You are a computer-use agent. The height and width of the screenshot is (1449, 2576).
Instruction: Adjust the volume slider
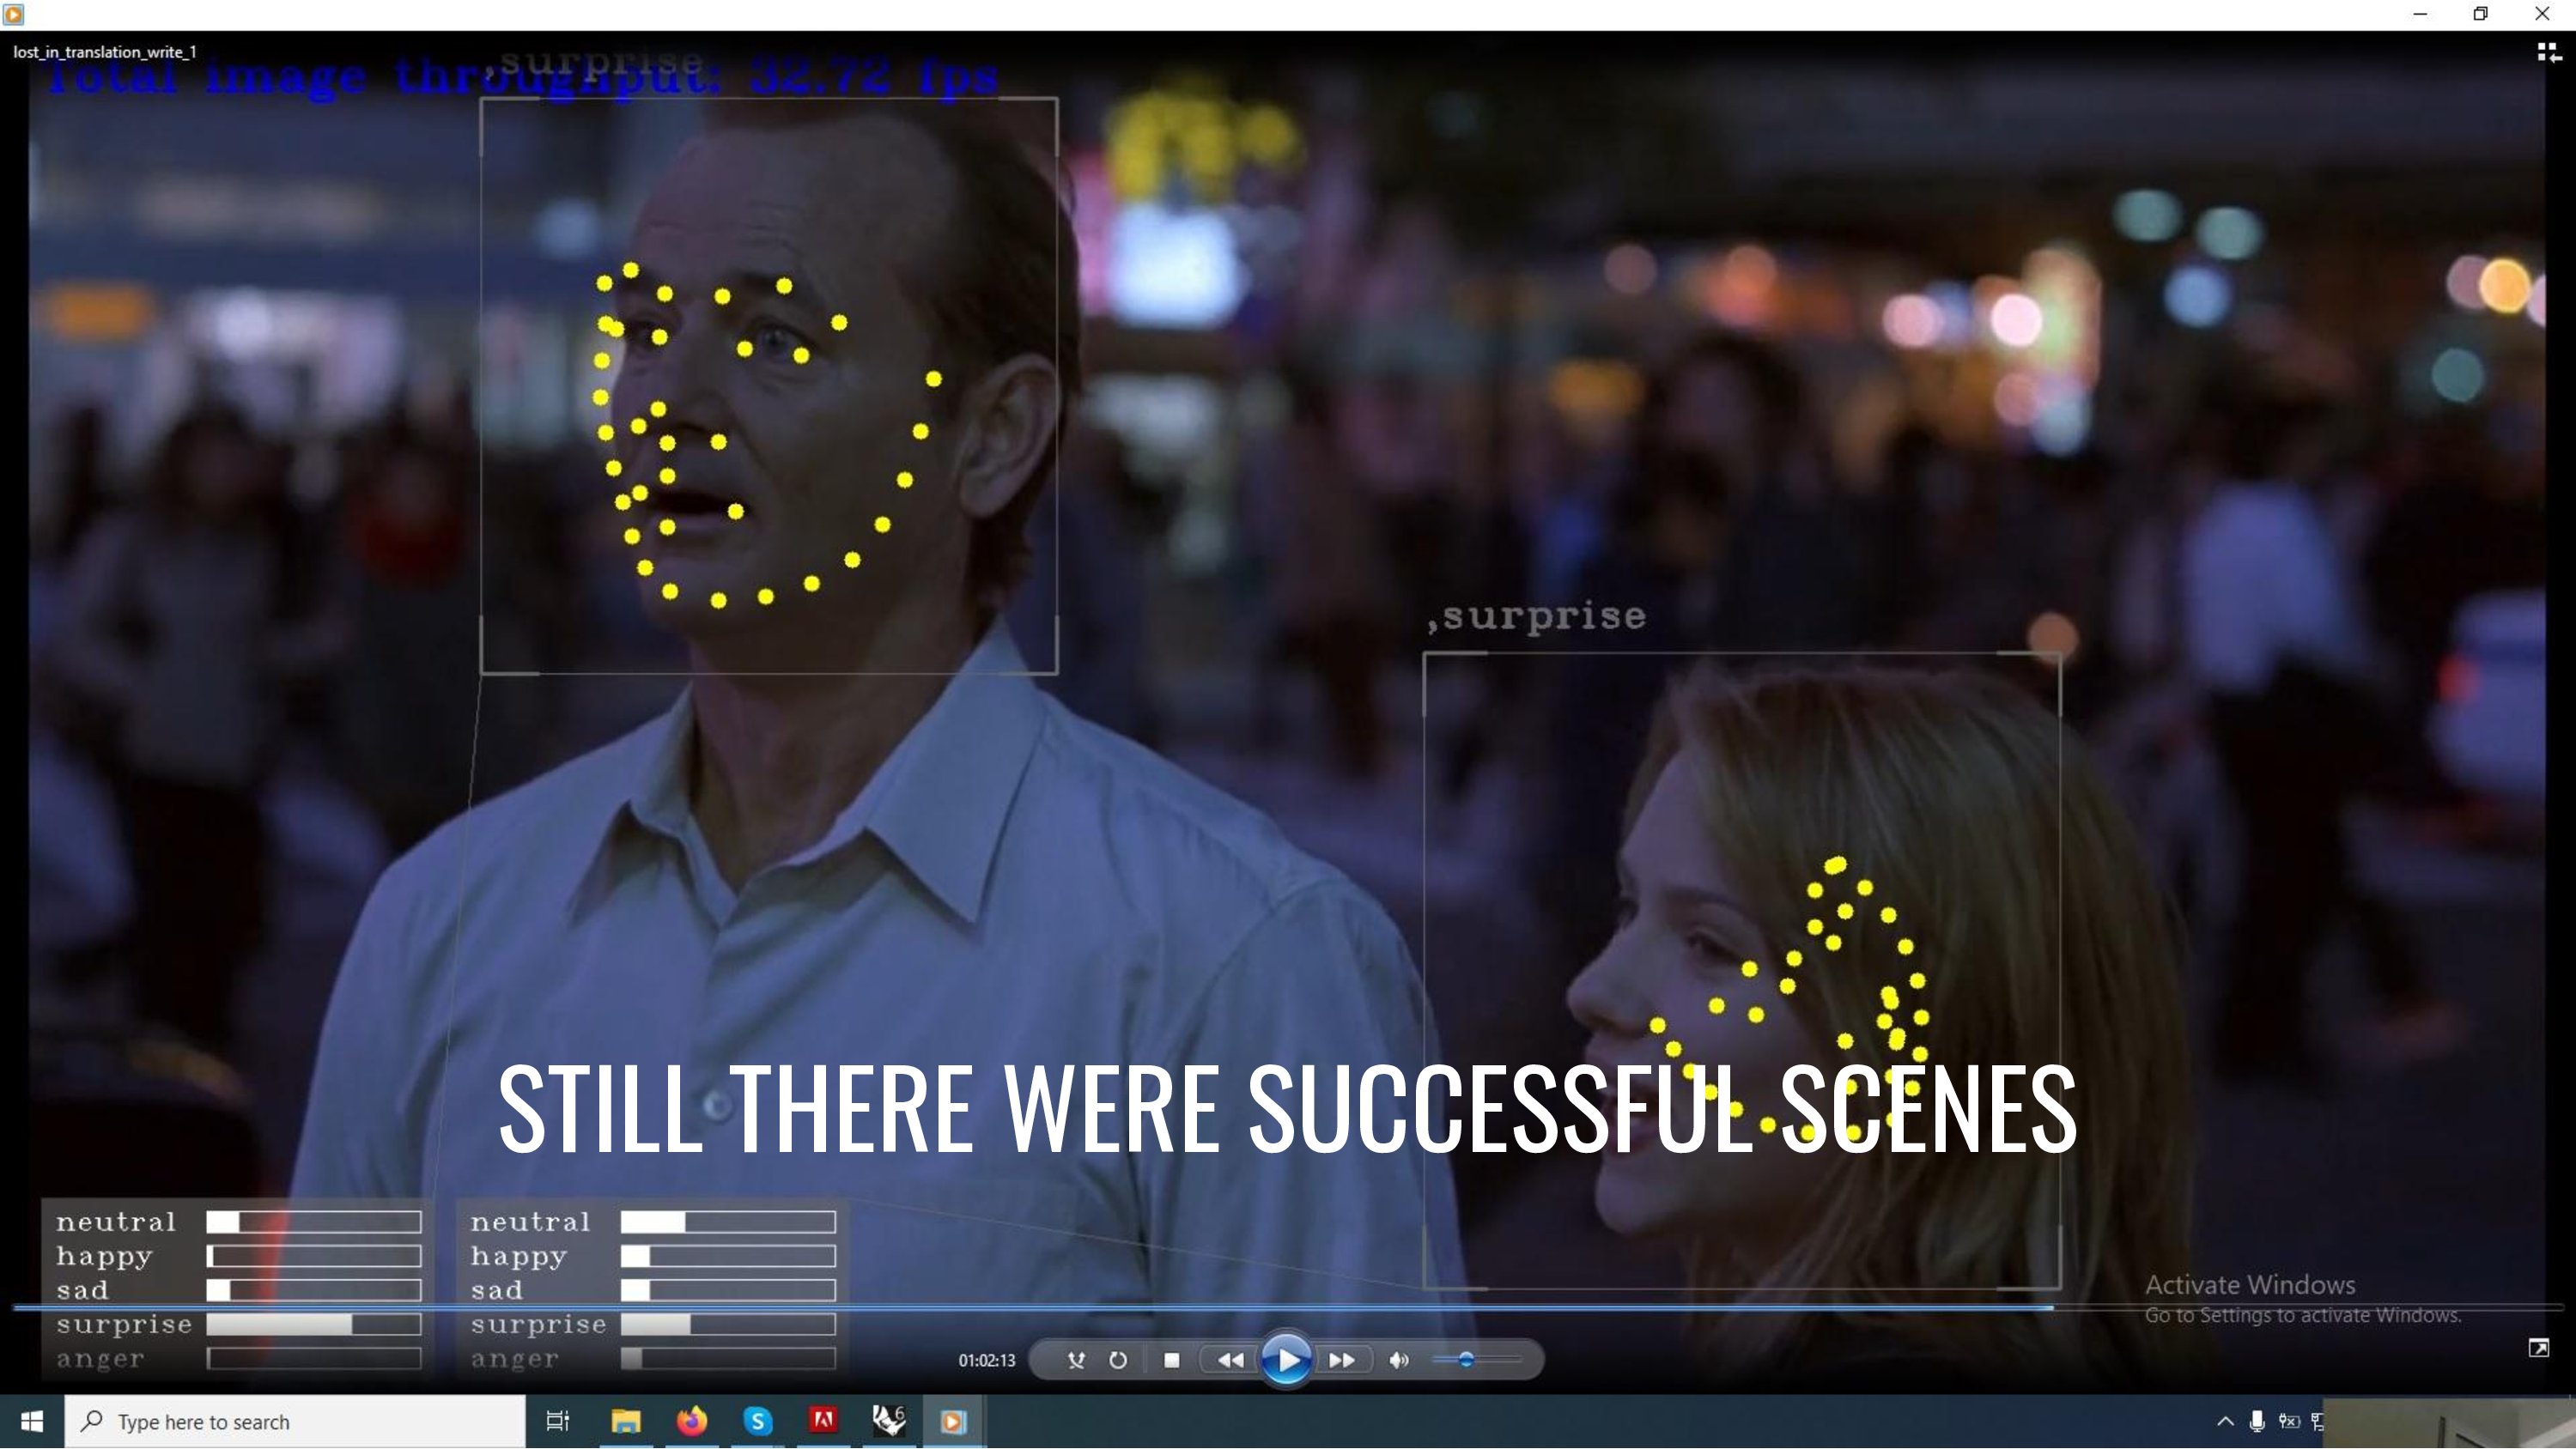point(1466,1360)
